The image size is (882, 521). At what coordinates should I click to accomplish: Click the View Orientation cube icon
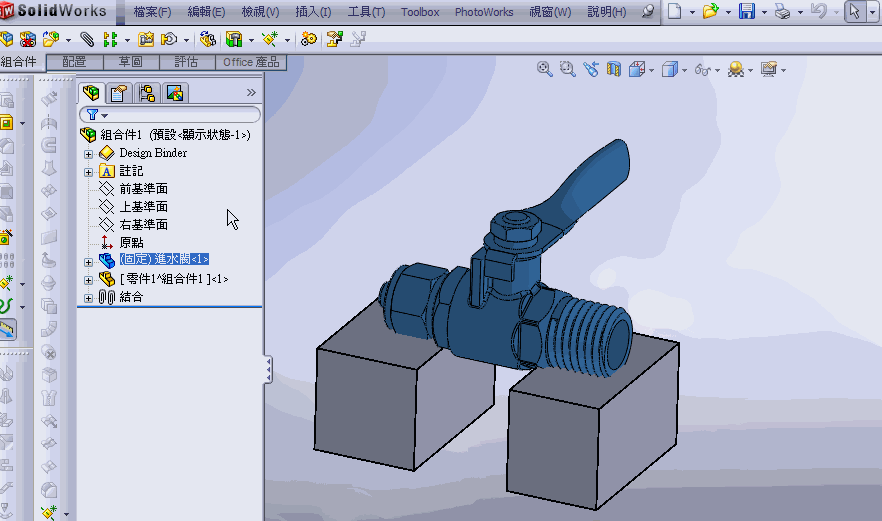tap(637, 69)
